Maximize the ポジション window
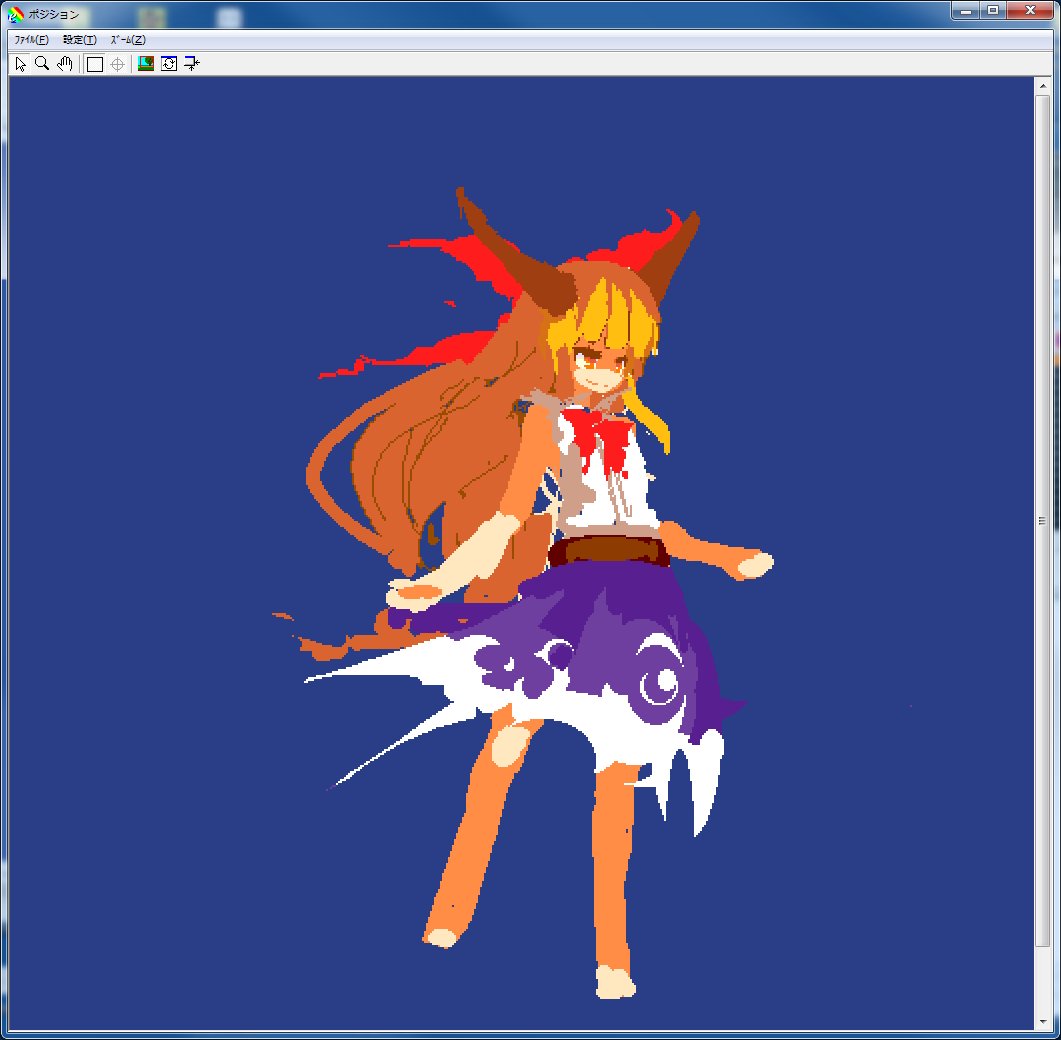The width and height of the screenshot is (1061, 1040). pyautogui.click(x=993, y=10)
